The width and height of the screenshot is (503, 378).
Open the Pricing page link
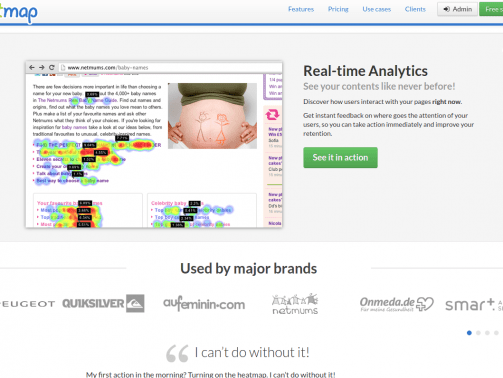point(338,9)
